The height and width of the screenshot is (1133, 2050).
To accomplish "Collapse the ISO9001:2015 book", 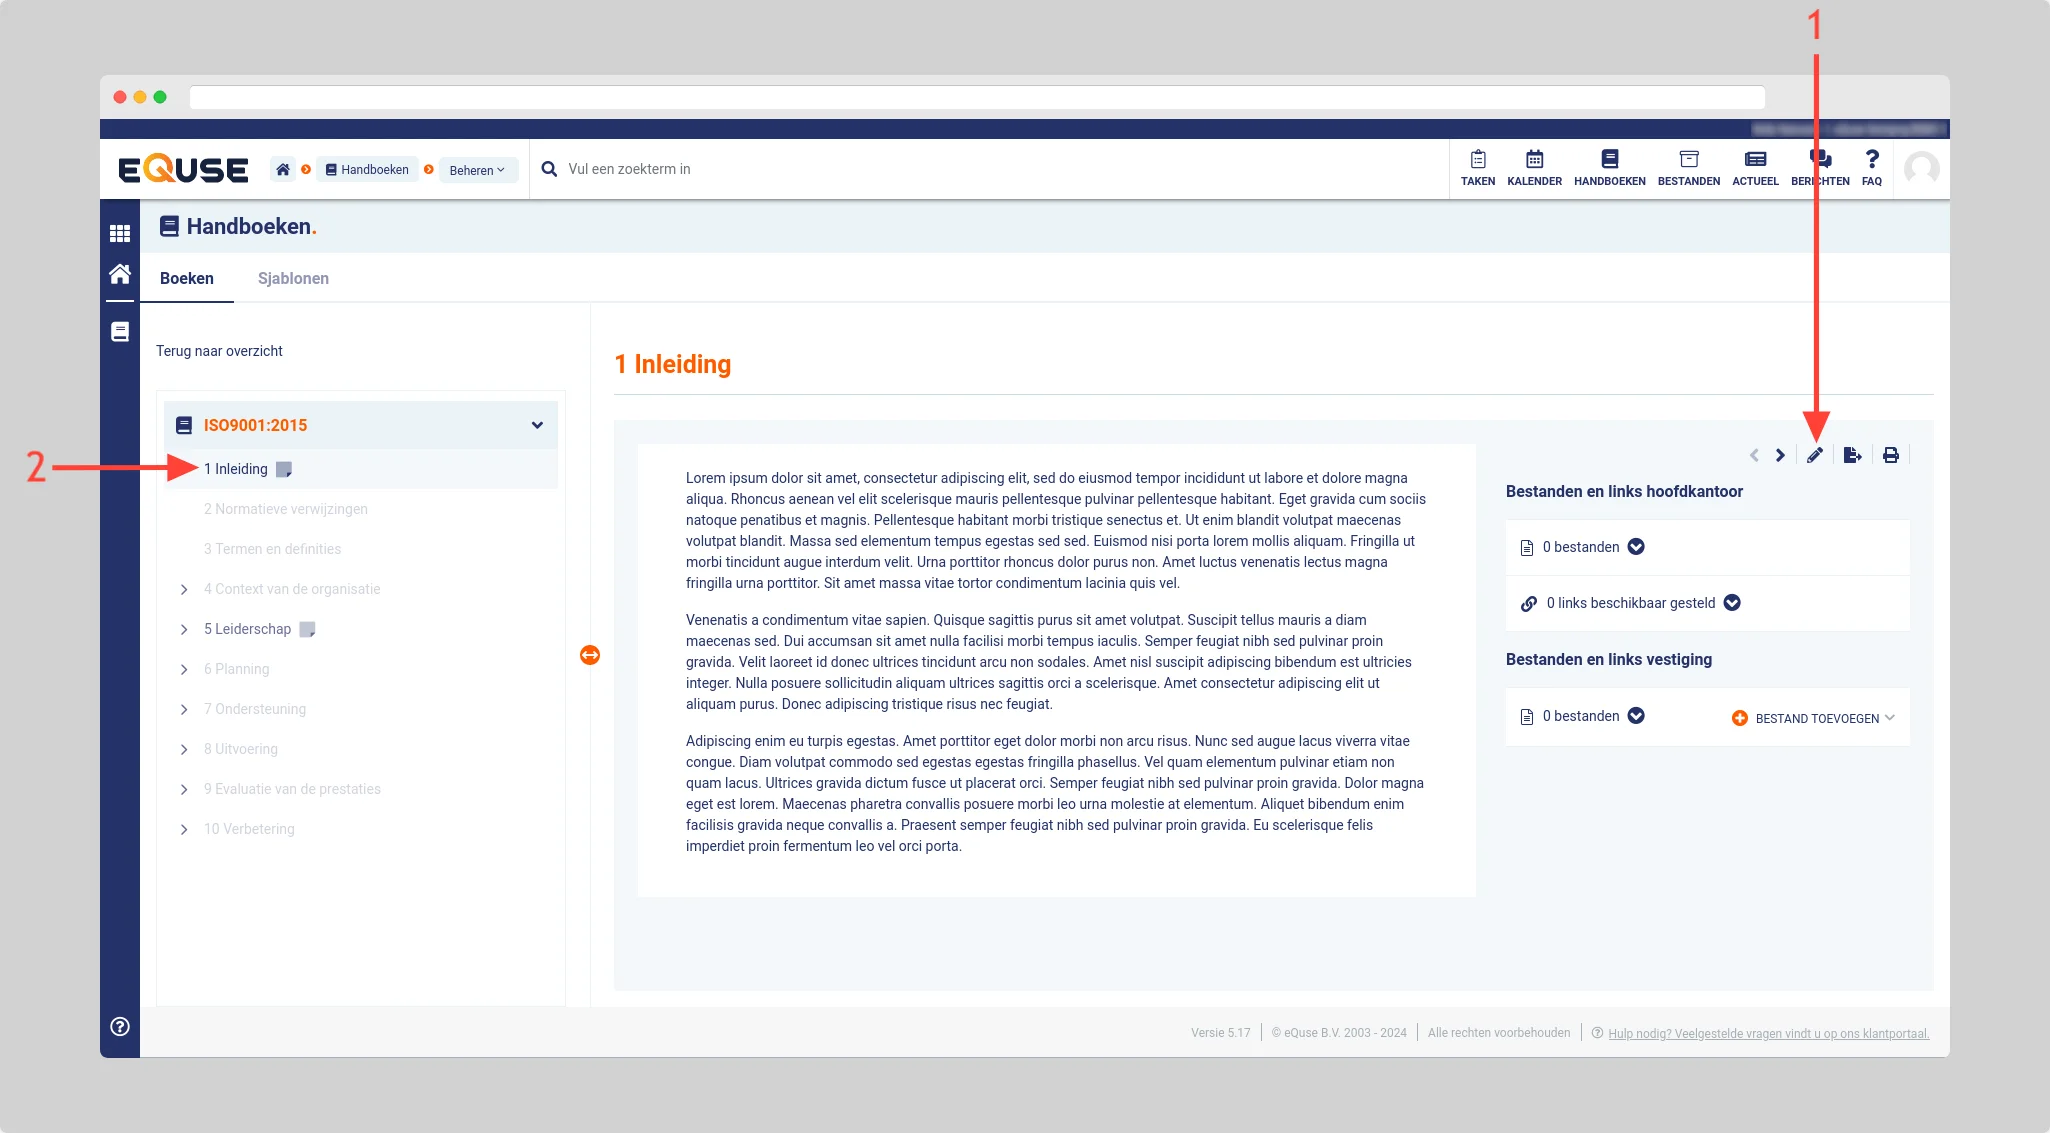I will 537,425.
